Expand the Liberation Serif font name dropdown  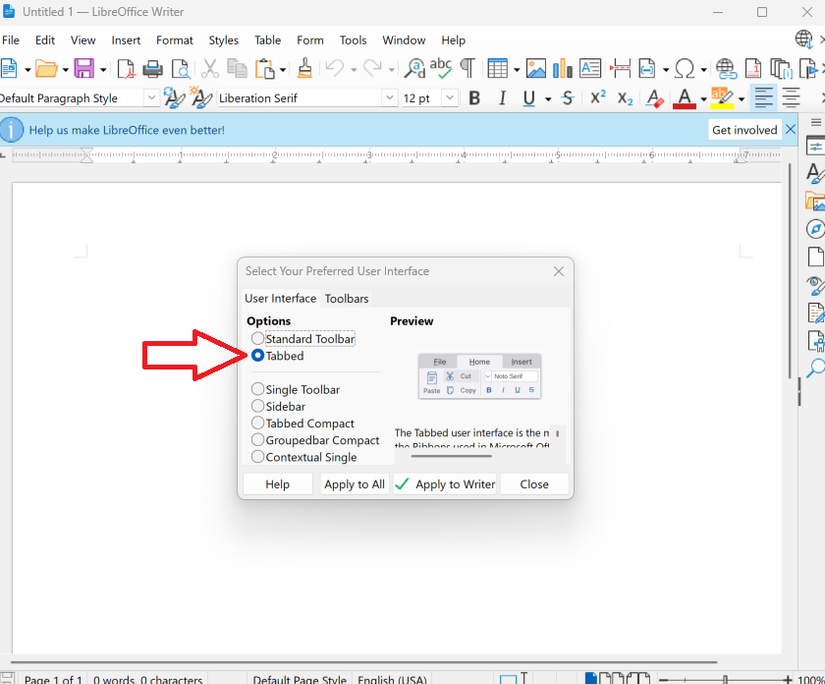pyautogui.click(x=389, y=98)
